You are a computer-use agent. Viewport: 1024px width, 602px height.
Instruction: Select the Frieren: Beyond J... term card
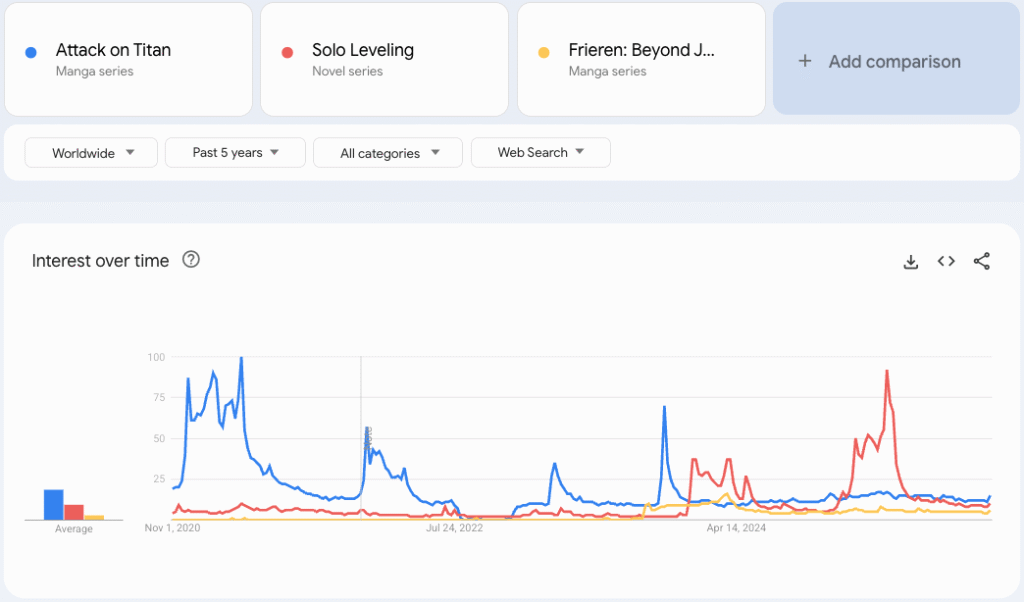tap(641, 59)
